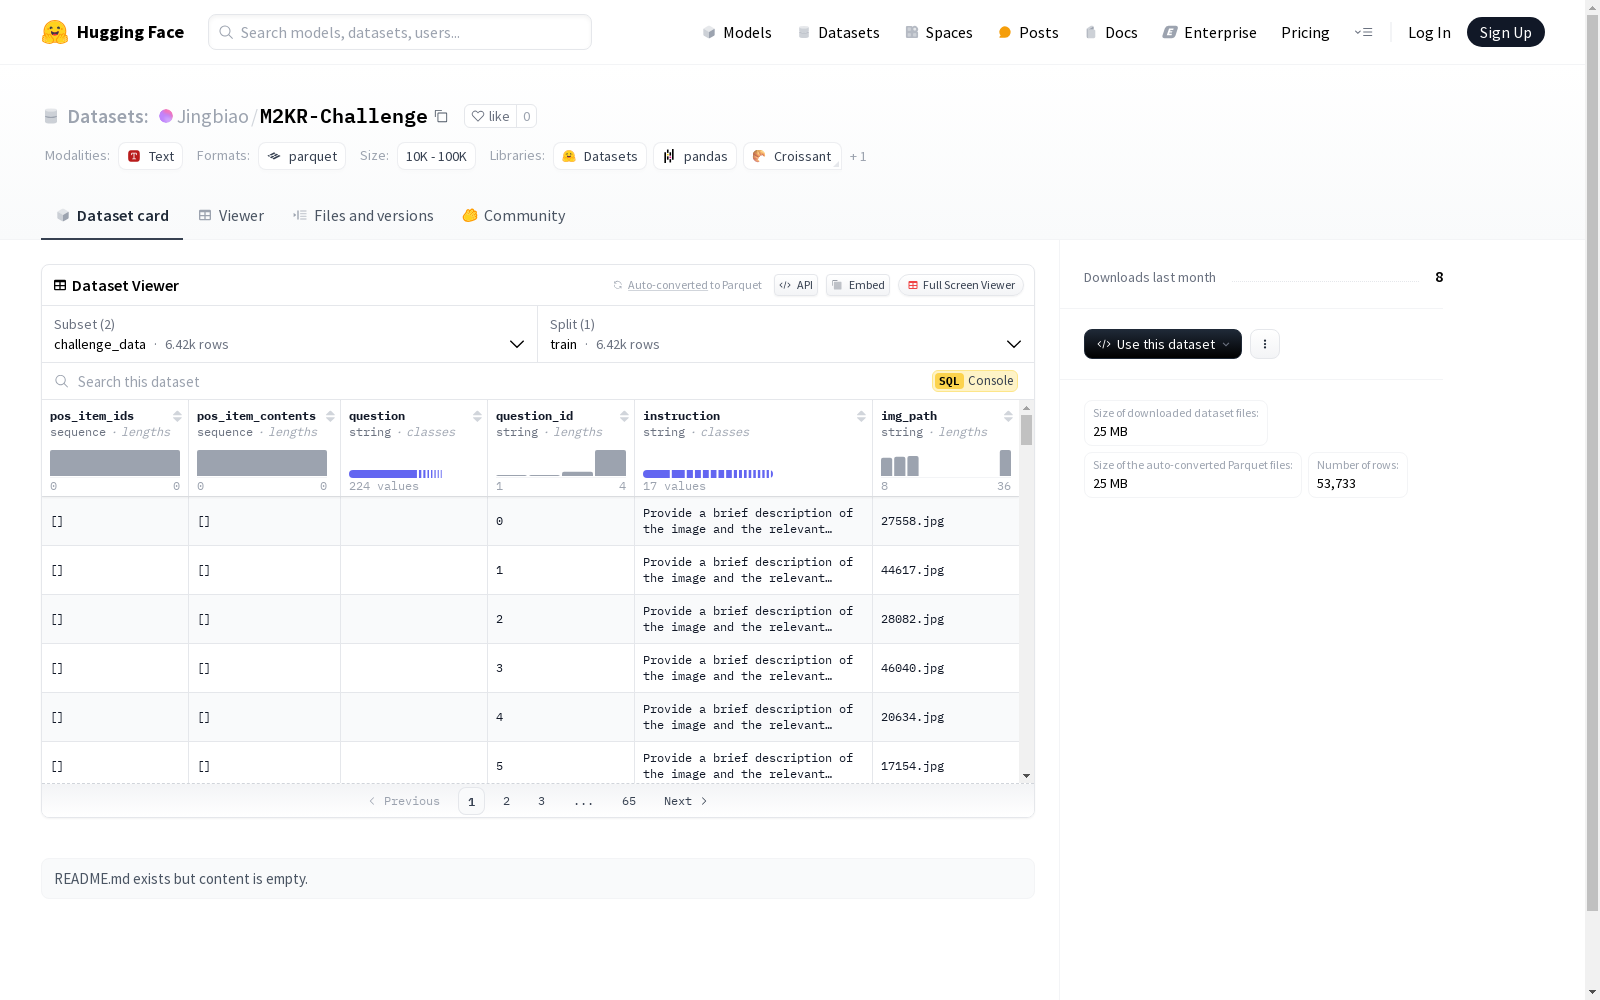Sort the question_id column

(624, 416)
